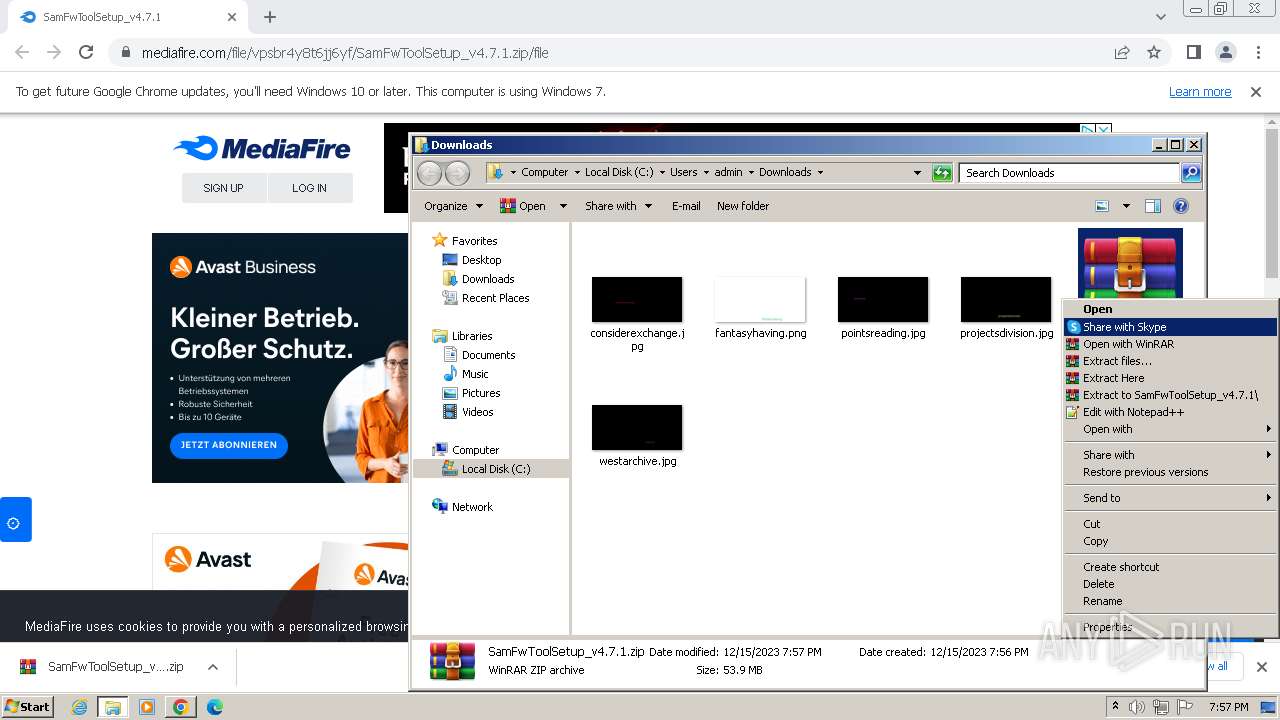Viewport: 1280px width, 720px height.
Task: Choose Create shortcut in context menu
Action: click(1171, 567)
